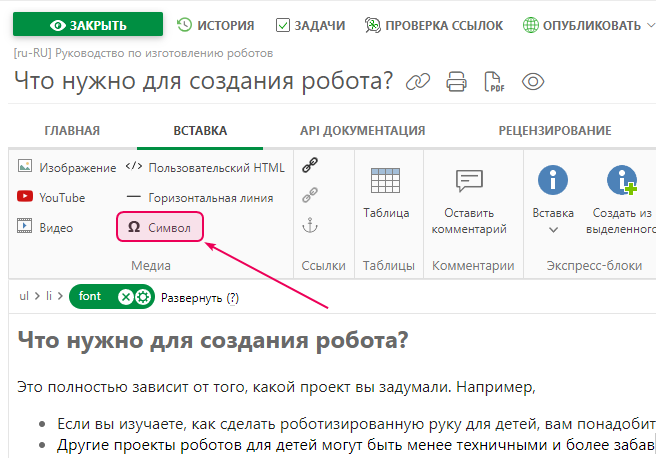Remove font tag with X icon

[x=125, y=297]
